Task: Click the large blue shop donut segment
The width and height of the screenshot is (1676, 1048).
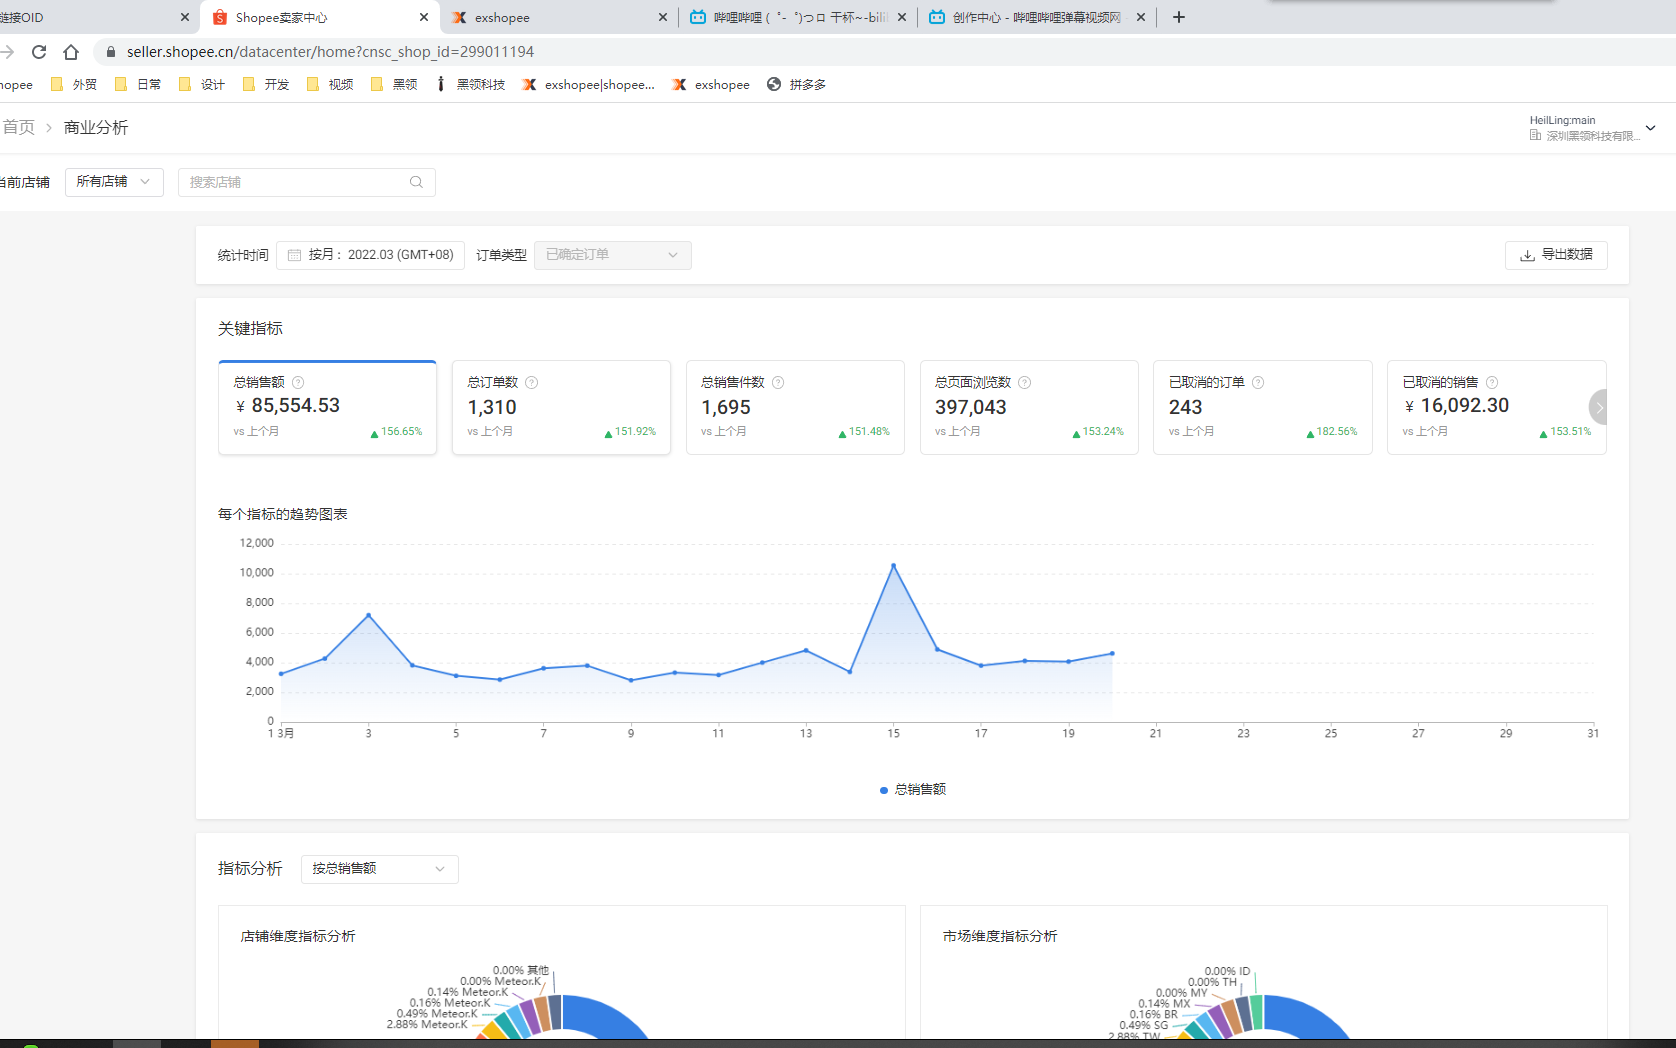Action: (x=605, y=1015)
